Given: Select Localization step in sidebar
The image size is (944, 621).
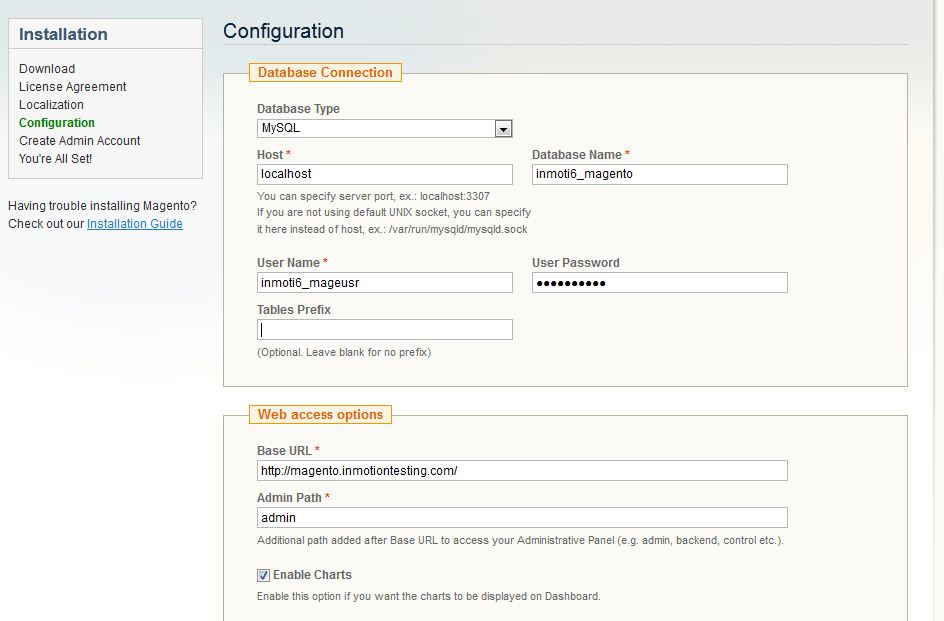Looking at the screenshot, I should [51, 105].
